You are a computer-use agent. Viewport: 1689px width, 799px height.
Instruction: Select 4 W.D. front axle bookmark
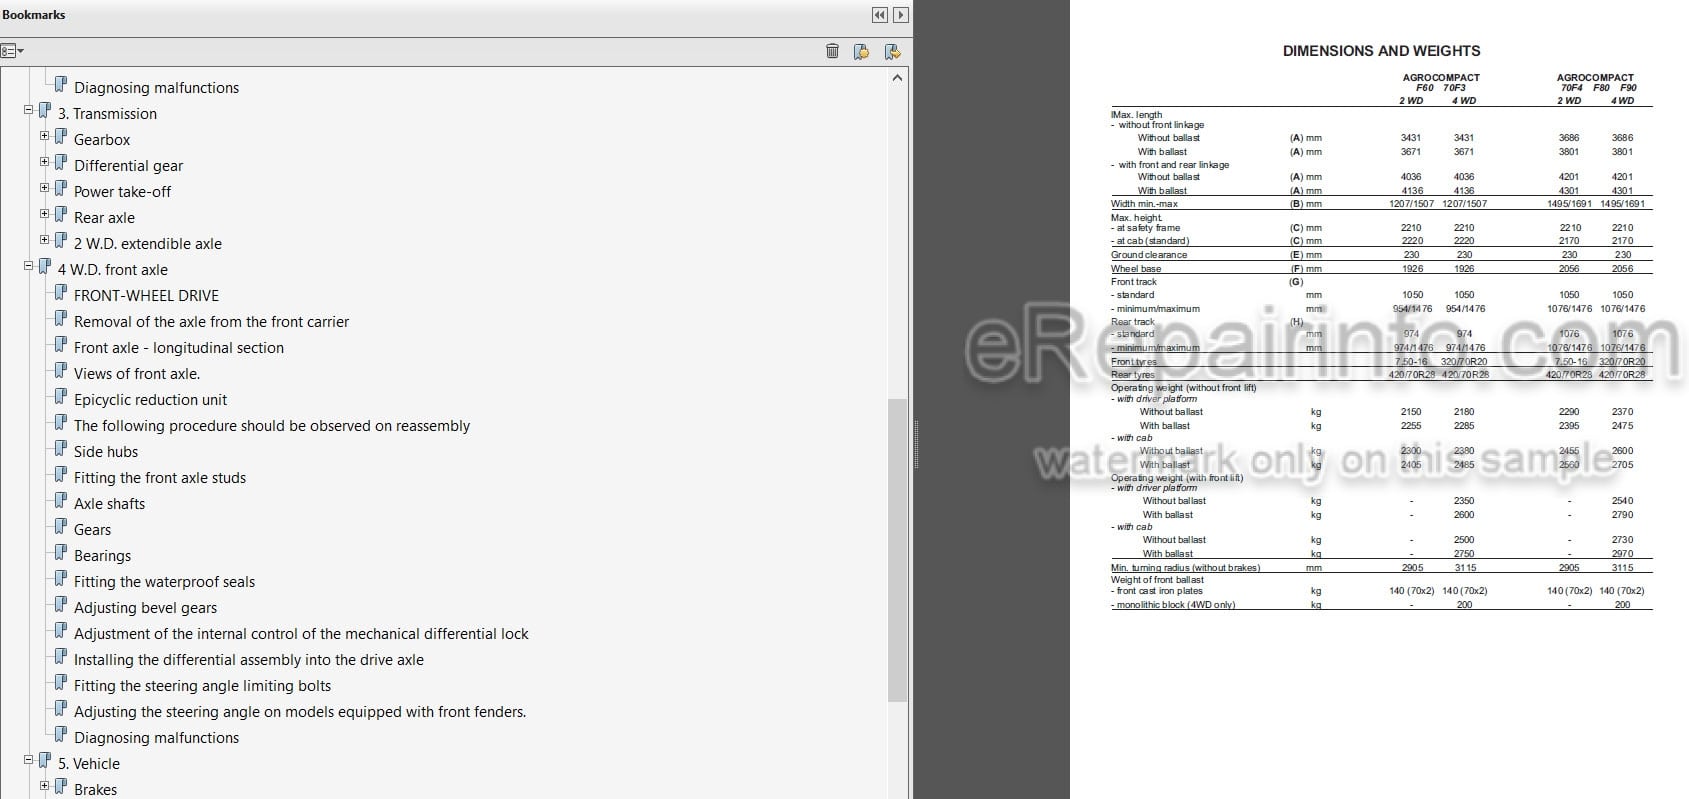(113, 270)
